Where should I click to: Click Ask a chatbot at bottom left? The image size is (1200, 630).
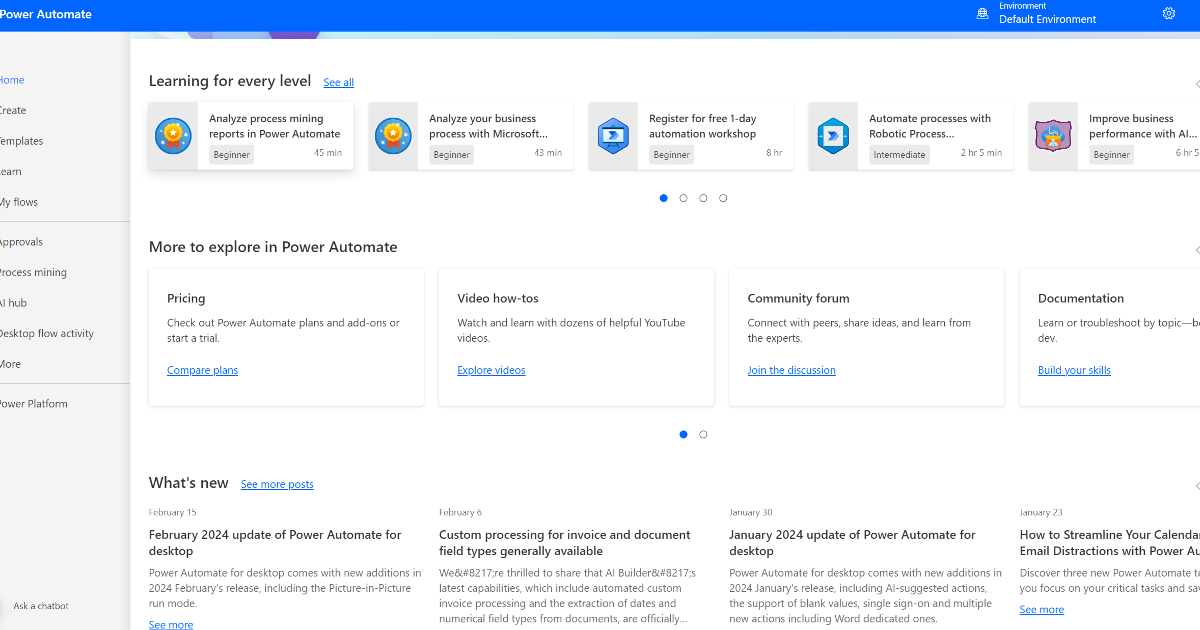click(x=40, y=605)
